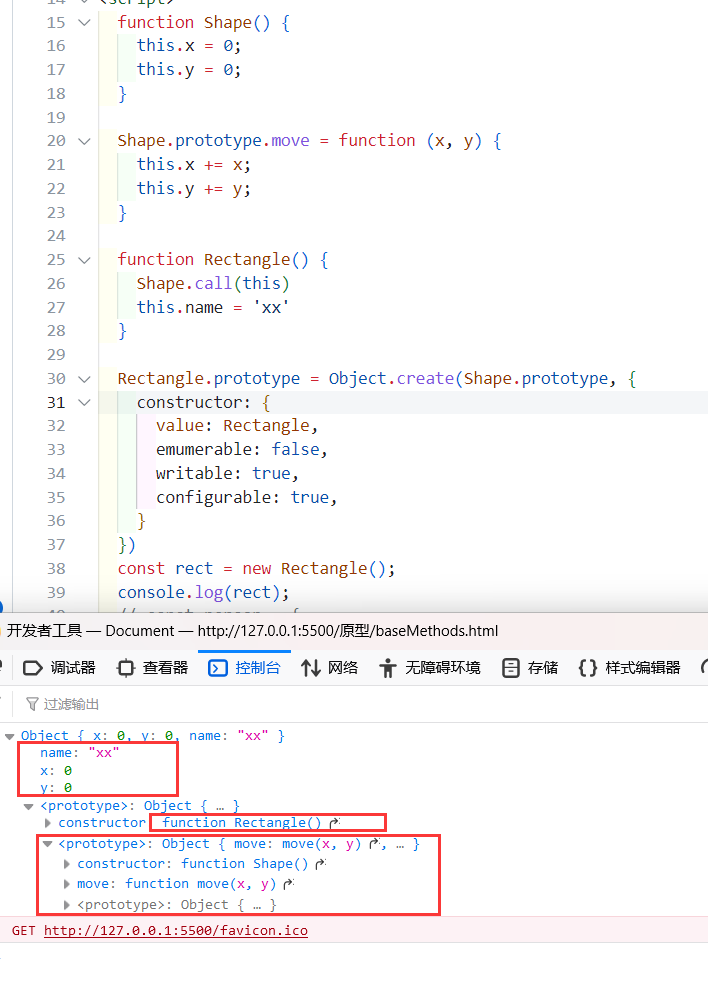Image resolution: width=708 pixels, height=993 pixels.
Task: Click the writable: true, code line
Action: click(x=227, y=474)
